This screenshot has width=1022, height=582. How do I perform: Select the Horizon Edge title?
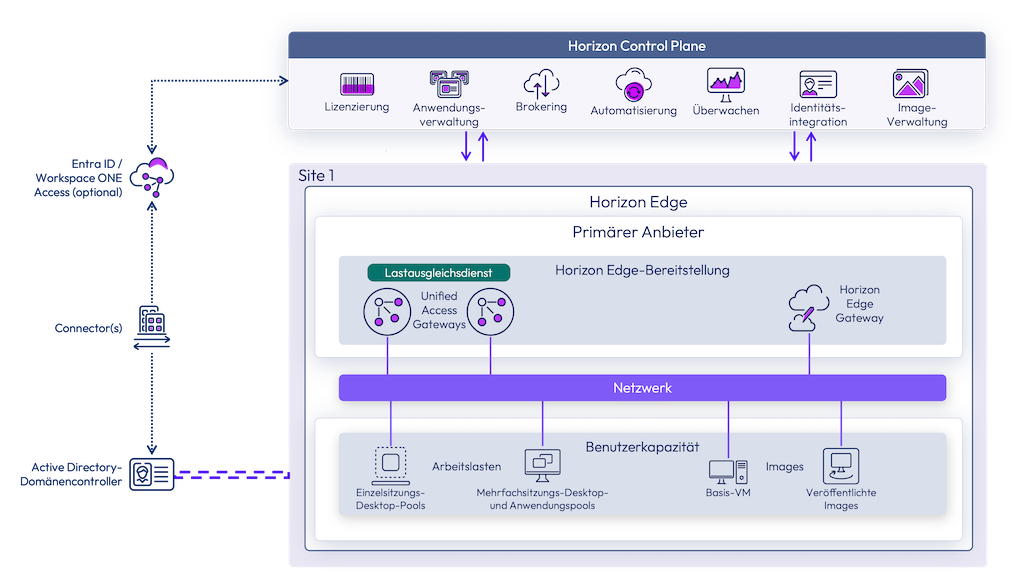point(638,202)
